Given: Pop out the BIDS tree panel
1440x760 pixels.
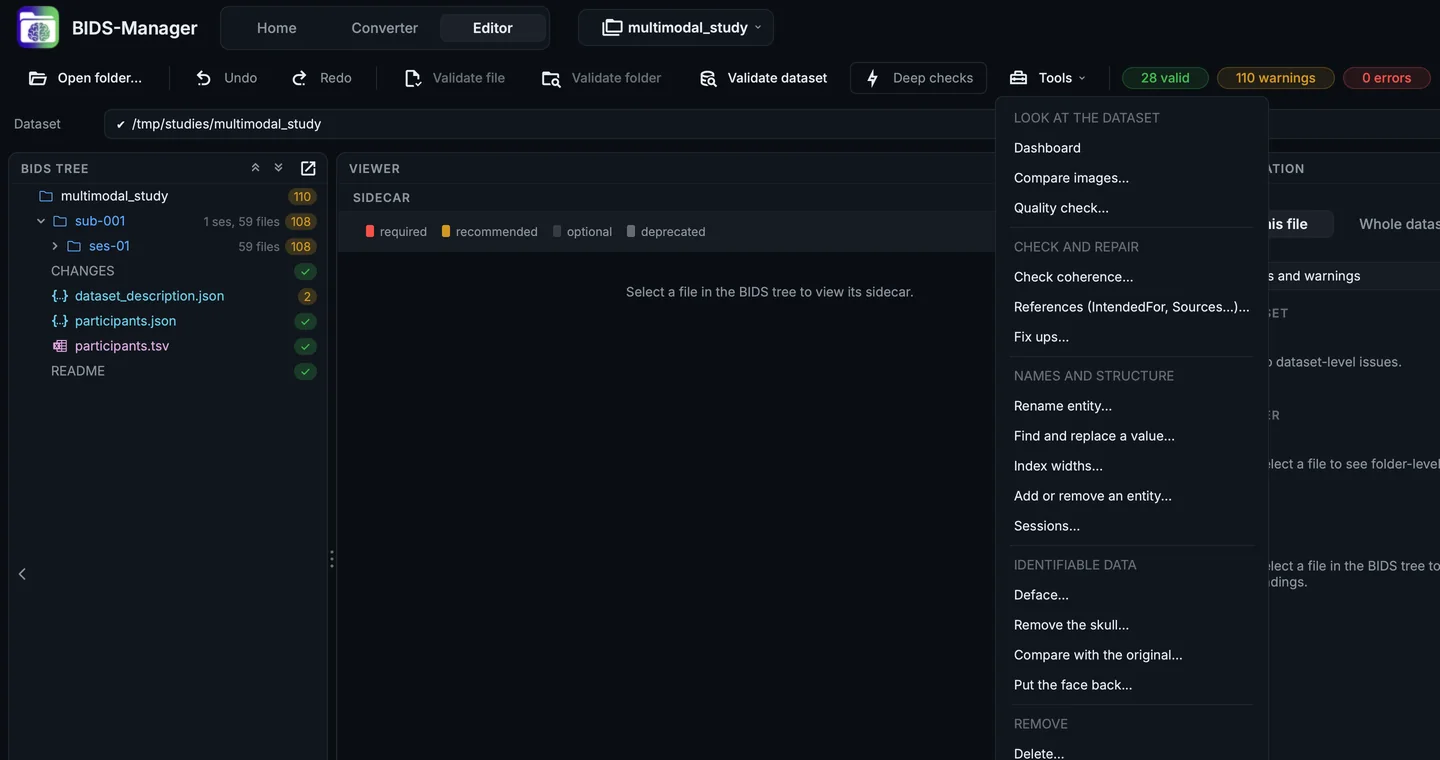Looking at the screenshot, I should pyautogui.click(x=308, y=168).
